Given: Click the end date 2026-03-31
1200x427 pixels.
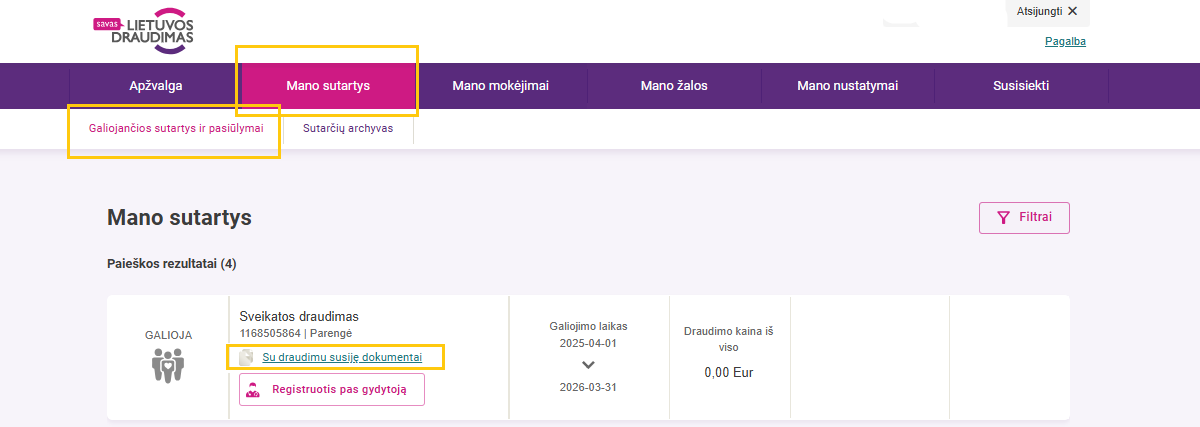Looking at the screenshot, I should [x=588, y=387].
